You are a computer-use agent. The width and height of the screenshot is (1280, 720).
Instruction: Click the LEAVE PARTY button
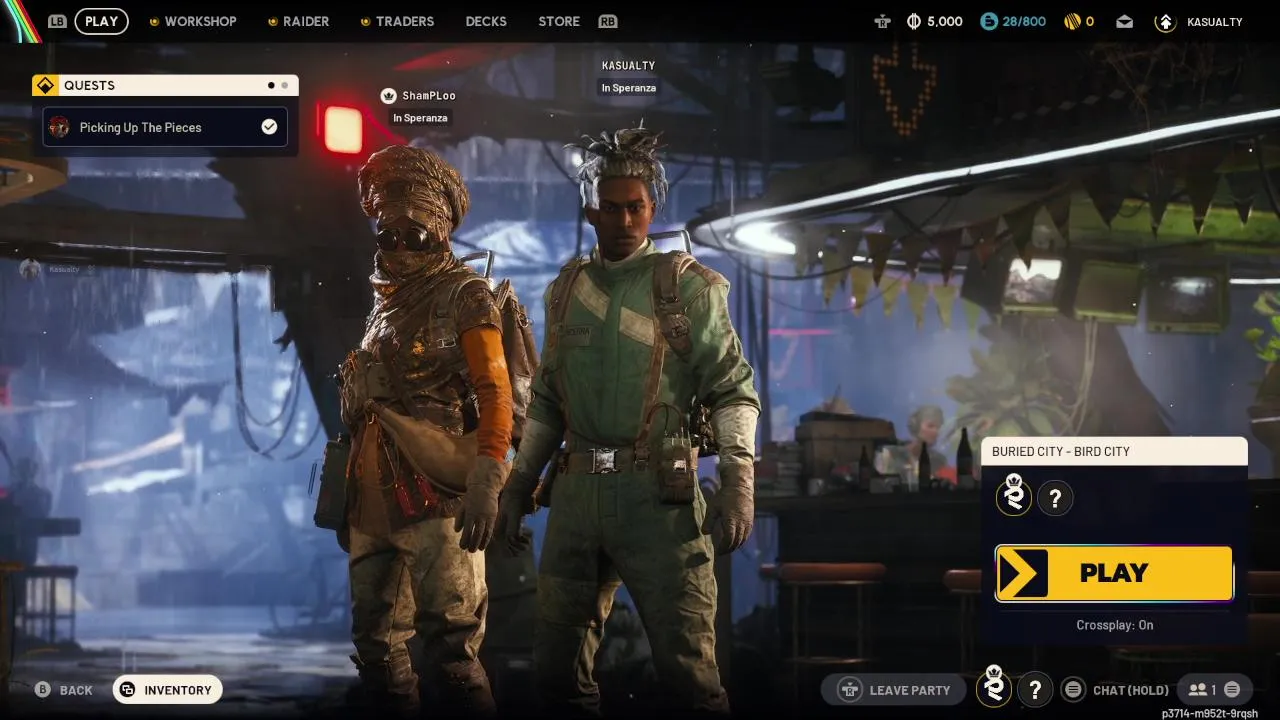coord(894,690)
